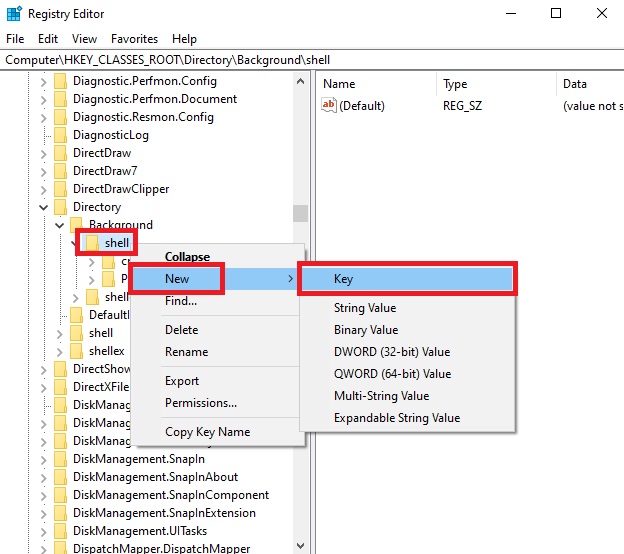
Task: Collapse the Directory tree node
Action: (x=43, y=207)
